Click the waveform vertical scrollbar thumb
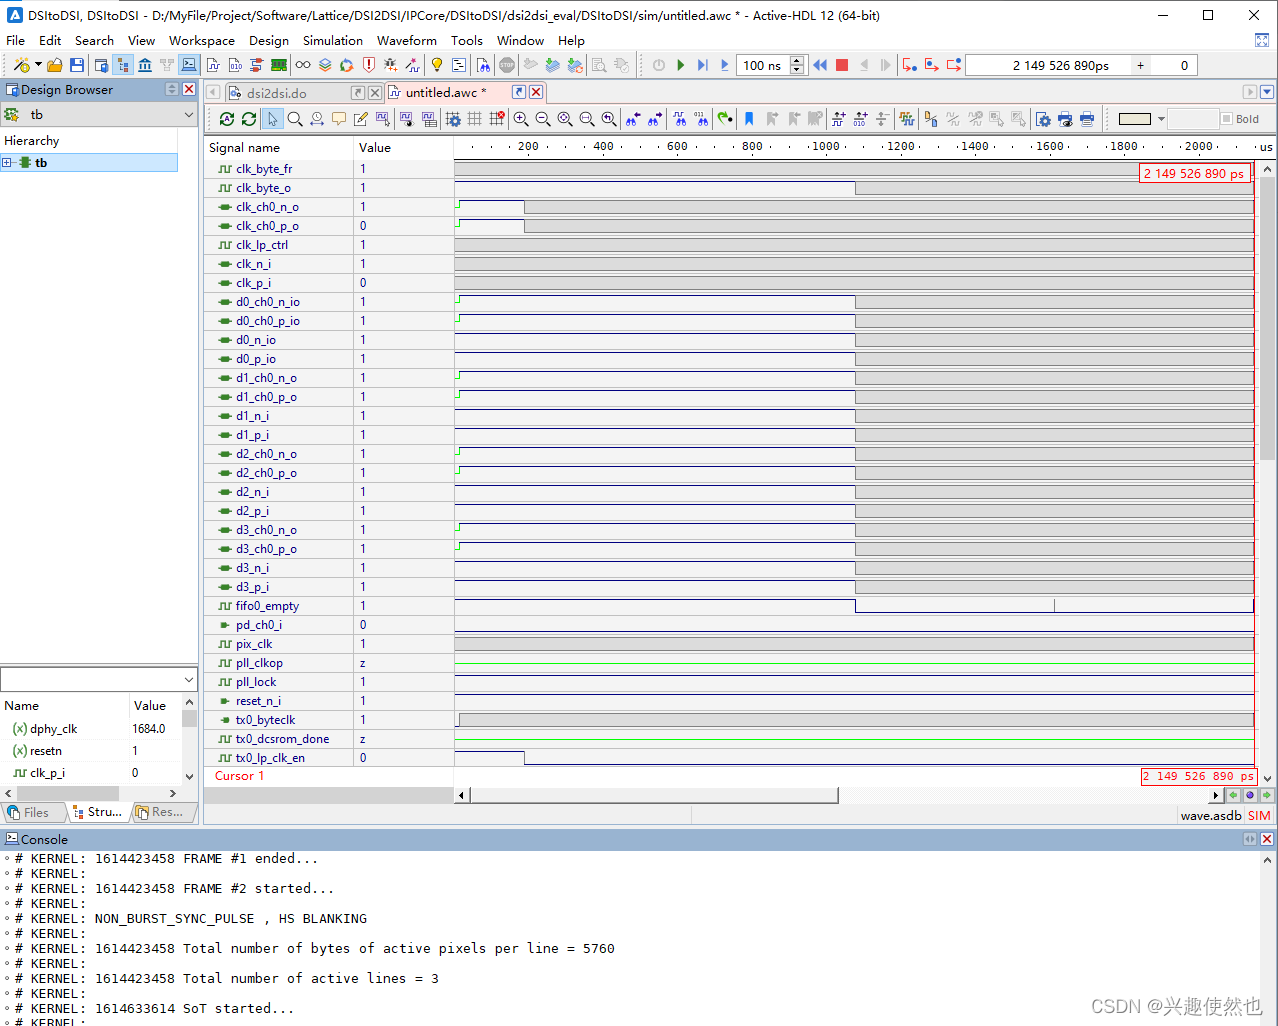 1267,320
